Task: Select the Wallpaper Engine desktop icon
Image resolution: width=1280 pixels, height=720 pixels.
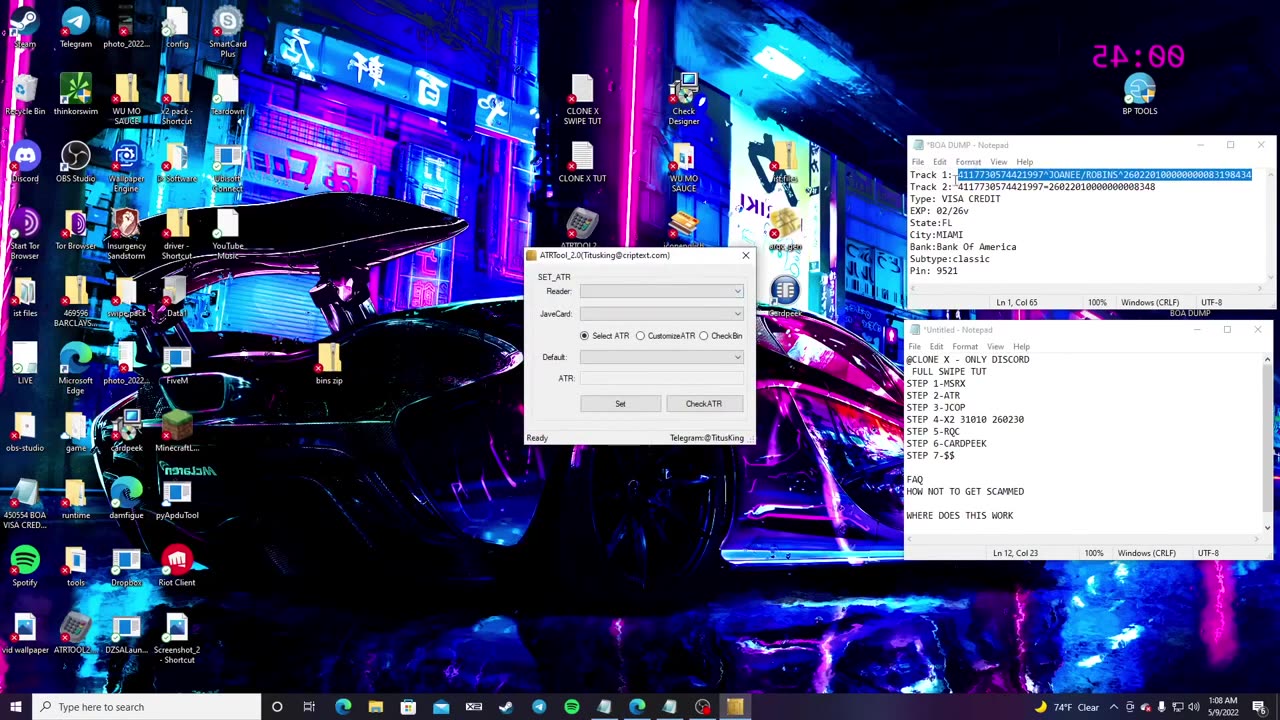Action: (126, 165)
